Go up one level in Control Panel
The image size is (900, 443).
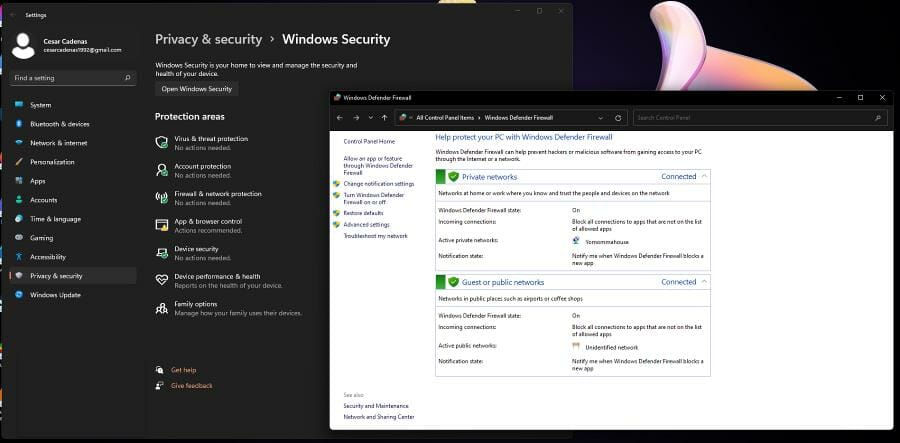click(385, 118)
